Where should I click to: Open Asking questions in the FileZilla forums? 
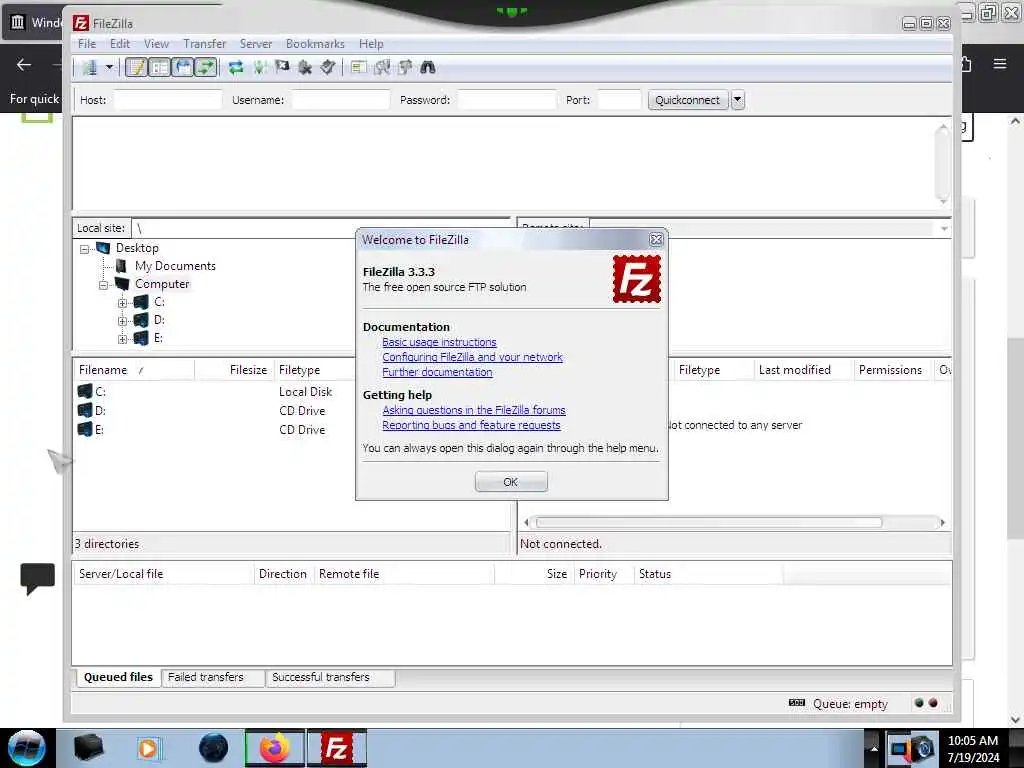coord(473,410)
